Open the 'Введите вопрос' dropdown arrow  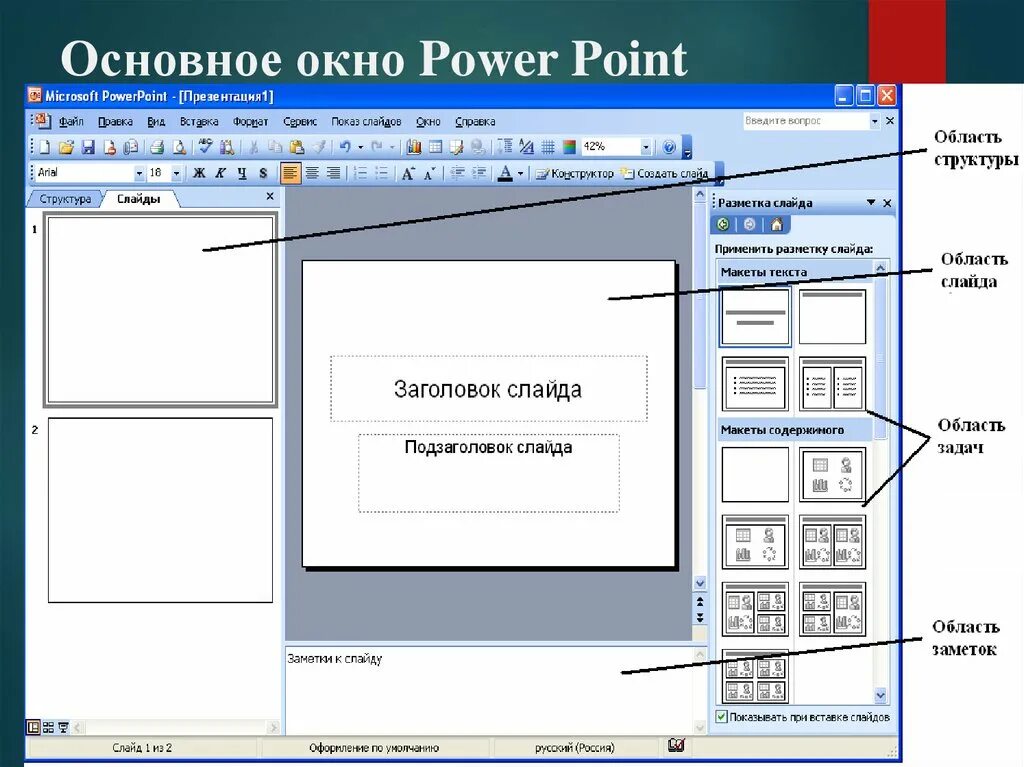pos(874,121)
